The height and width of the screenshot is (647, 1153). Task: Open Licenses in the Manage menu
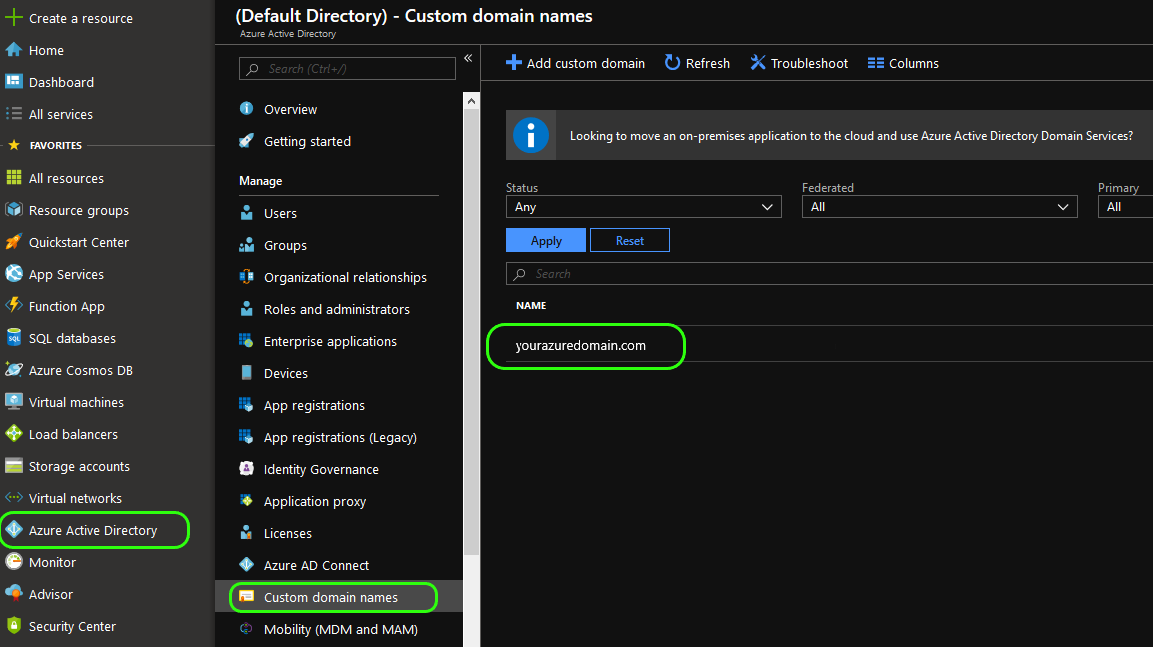click(288, 533)
